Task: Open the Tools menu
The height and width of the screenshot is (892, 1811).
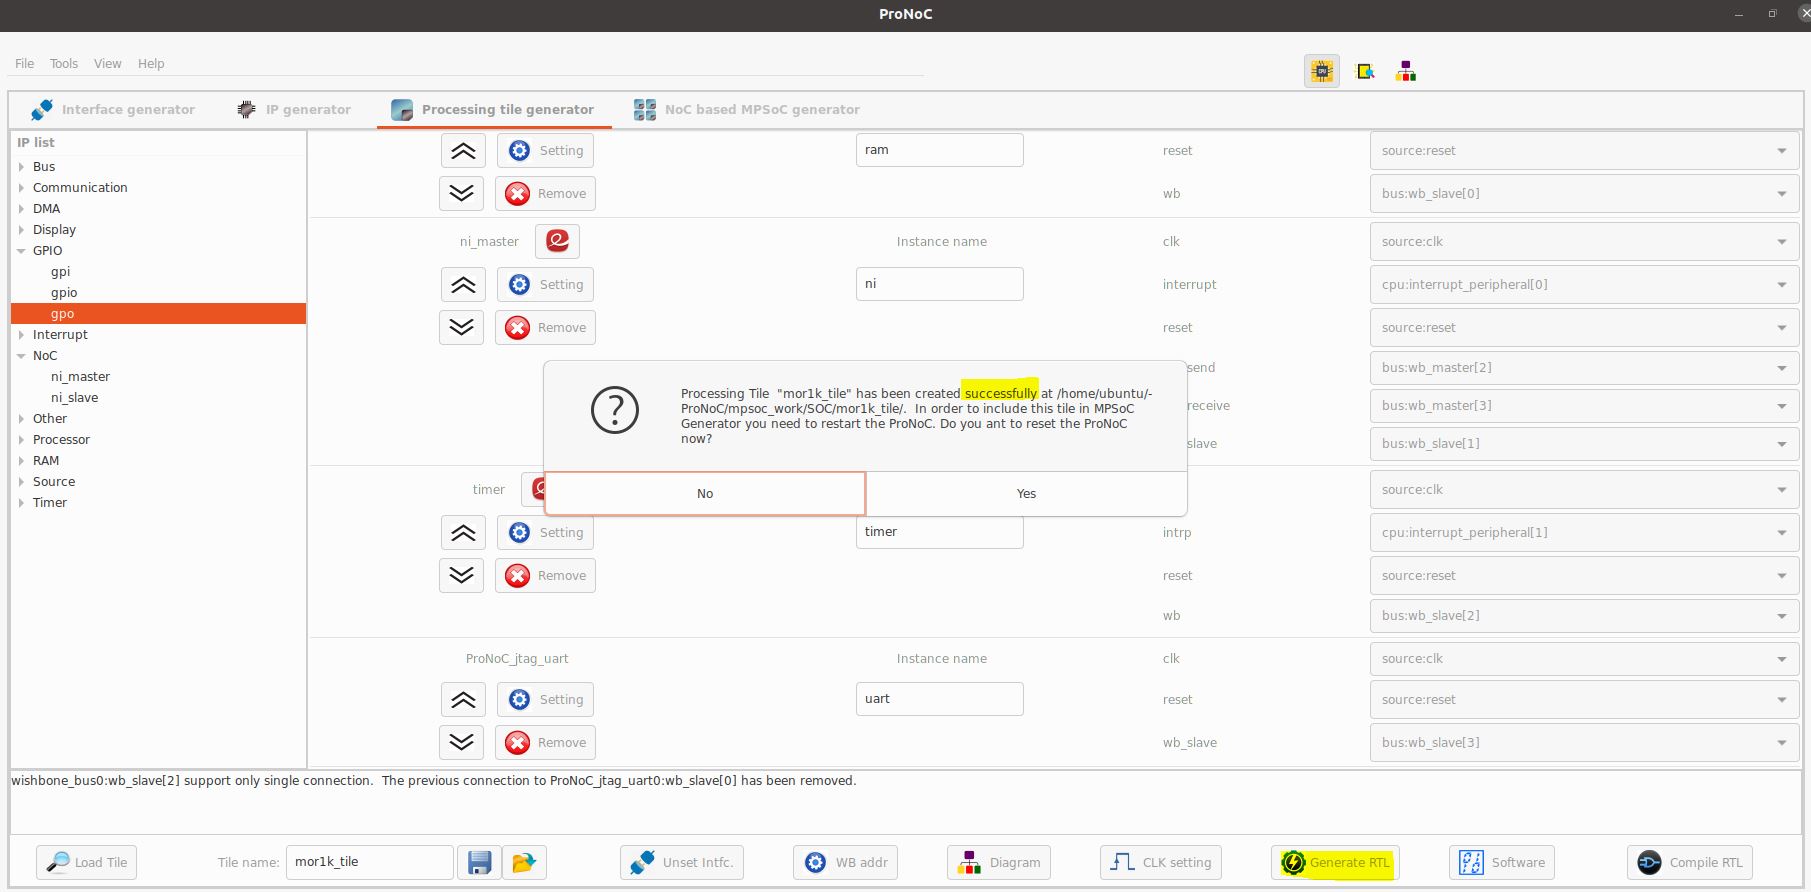Action: pyautogui.click(x=64, y=64)
